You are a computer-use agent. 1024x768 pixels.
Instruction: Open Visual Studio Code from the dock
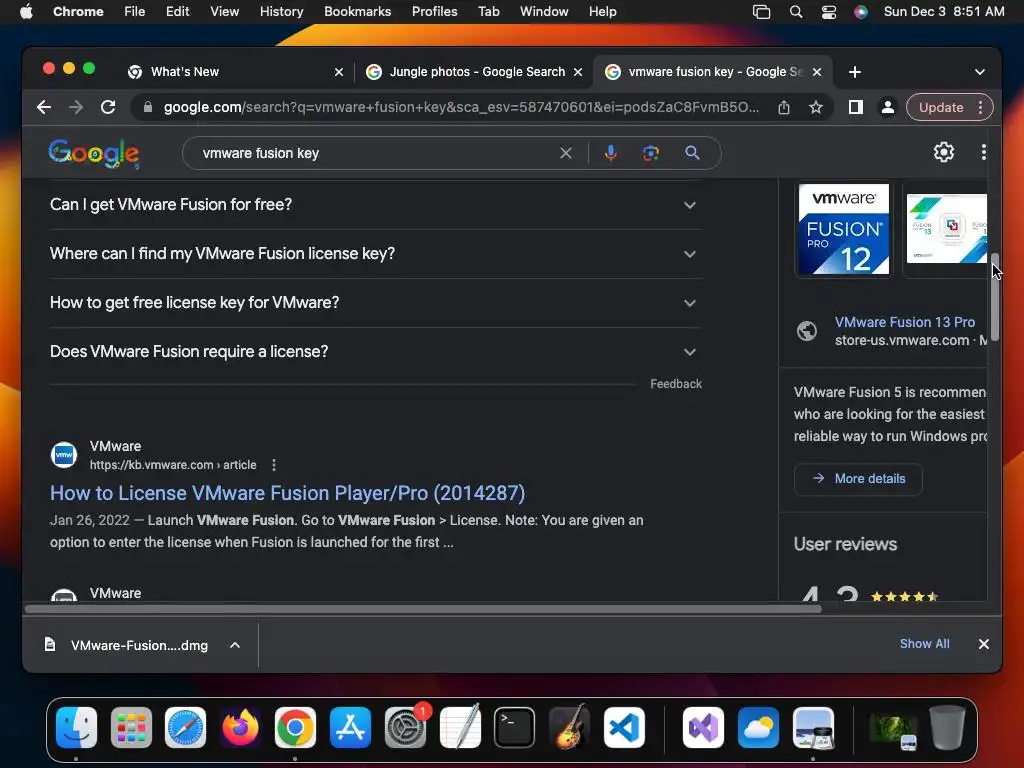tap(624, 727)
